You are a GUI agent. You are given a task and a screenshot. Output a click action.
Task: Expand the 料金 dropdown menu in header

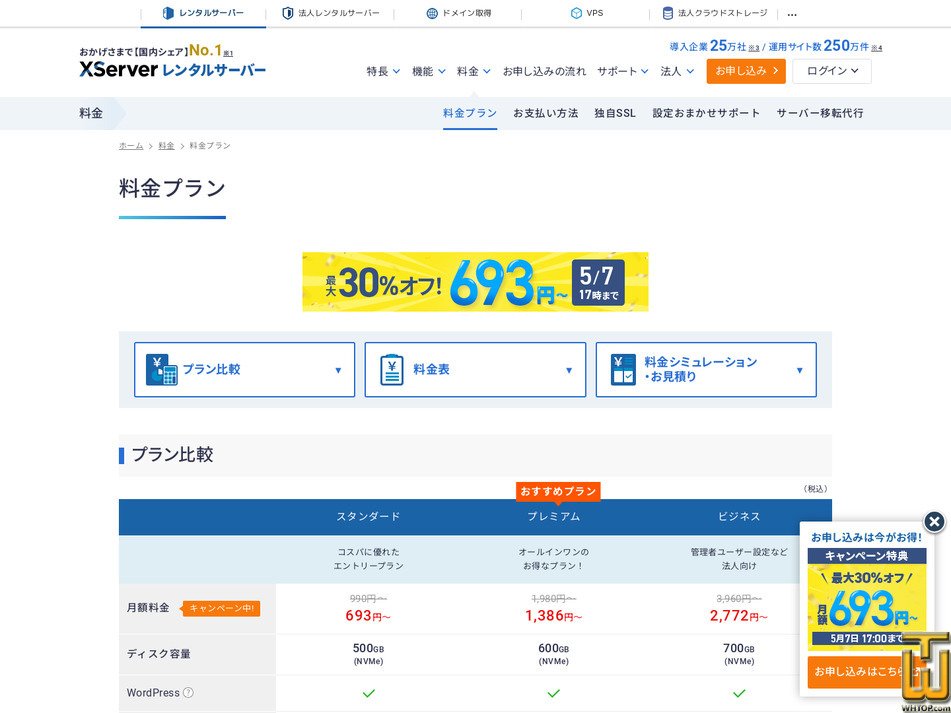[x=474, y=72]
